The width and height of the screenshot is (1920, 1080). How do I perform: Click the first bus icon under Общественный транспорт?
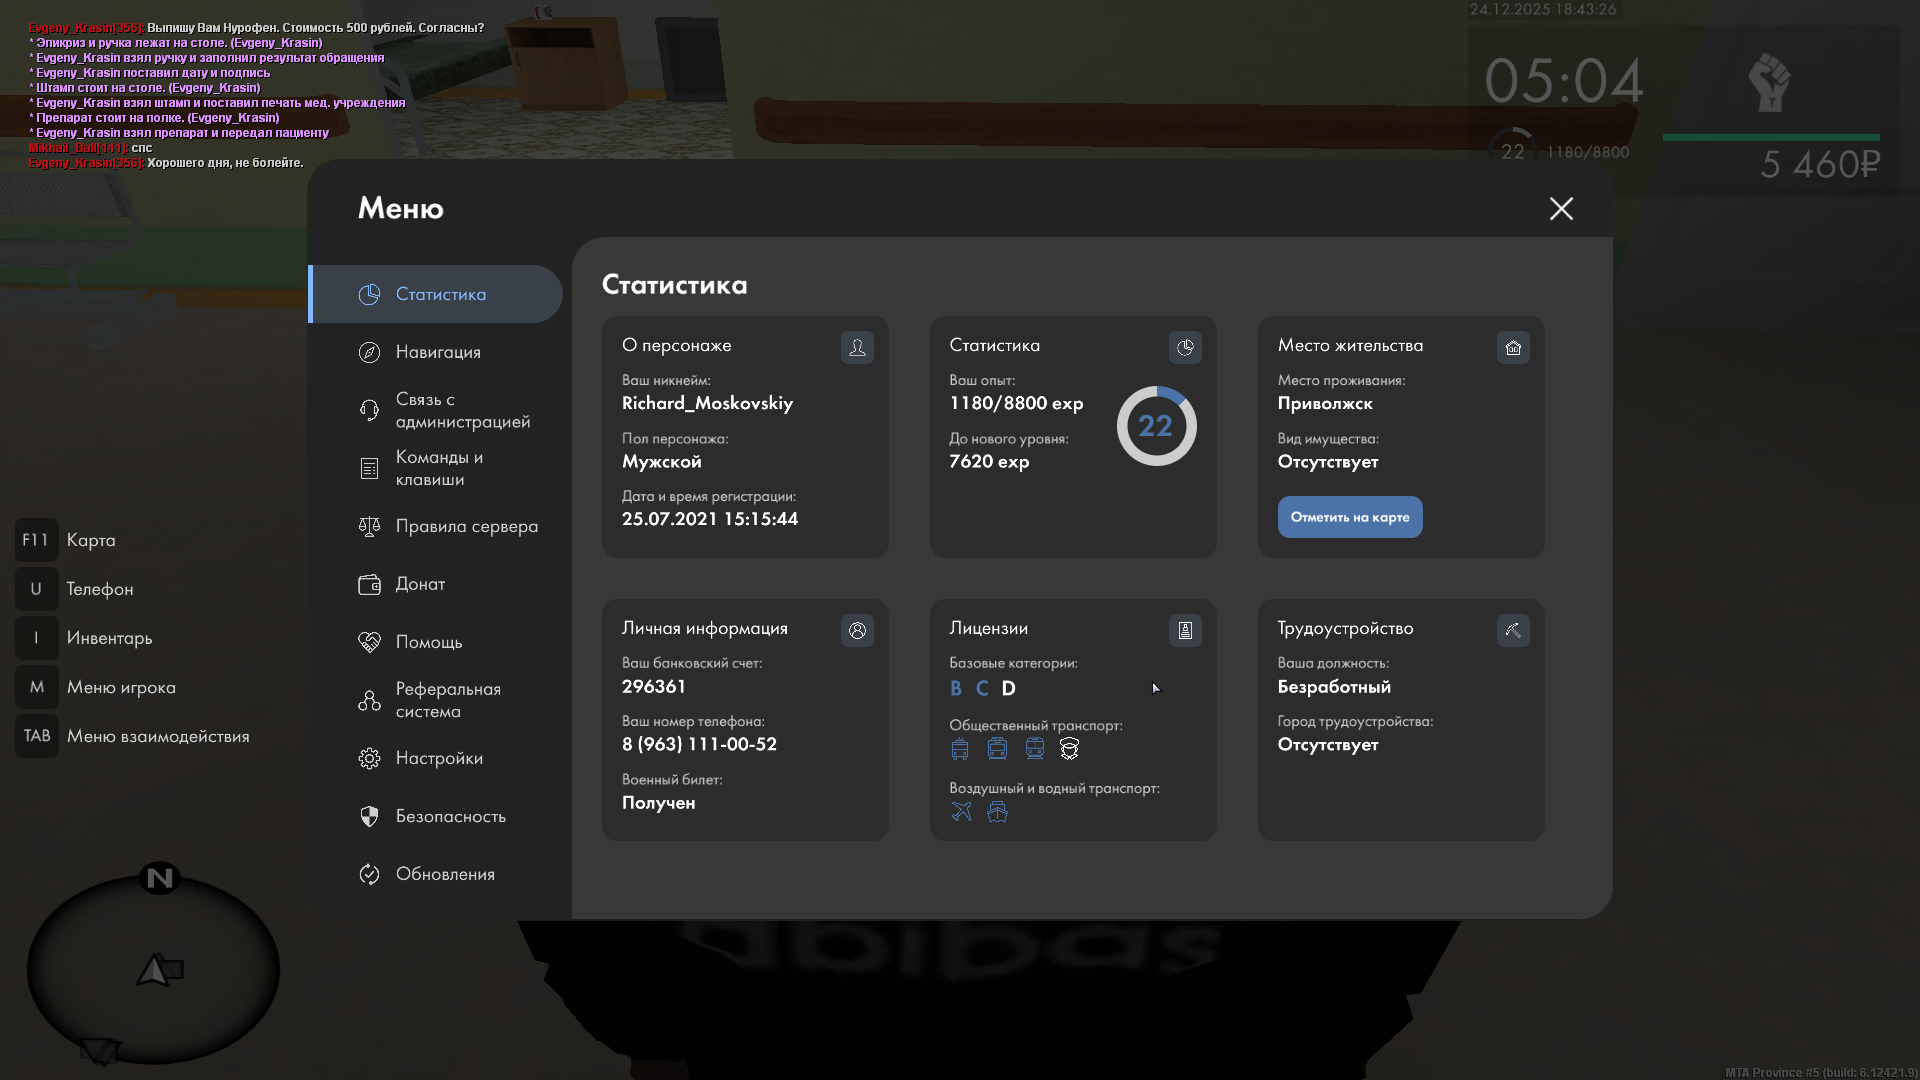click(960, 749)
